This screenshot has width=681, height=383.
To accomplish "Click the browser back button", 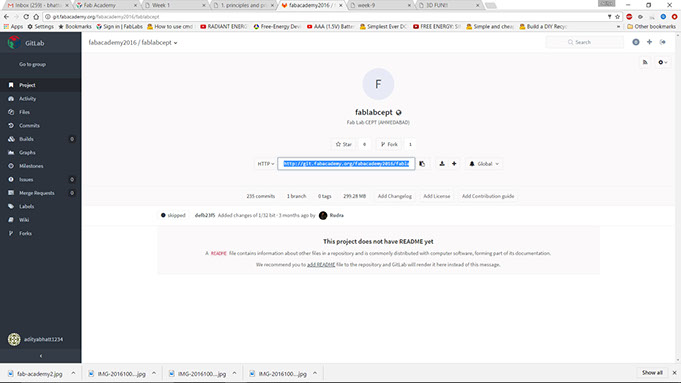I will click(x=7, y=17).
